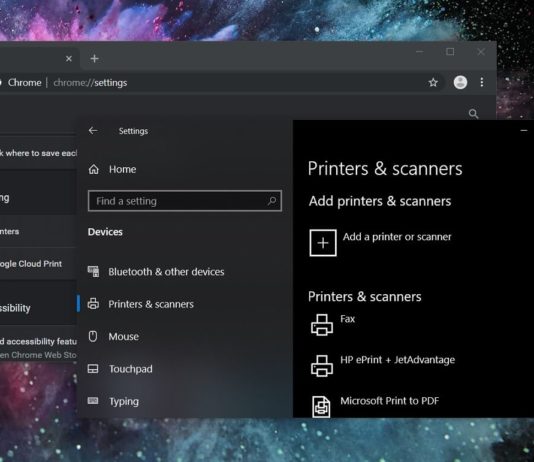Focus the Find a setting box

point(185,201)
